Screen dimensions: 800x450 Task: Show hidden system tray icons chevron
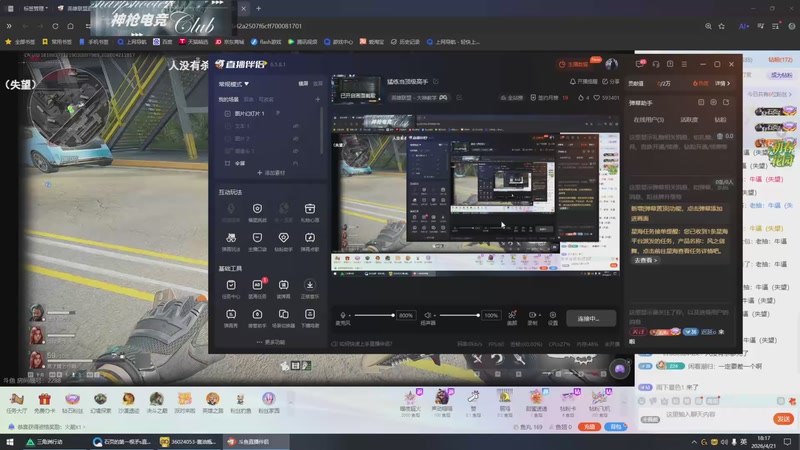694,442
